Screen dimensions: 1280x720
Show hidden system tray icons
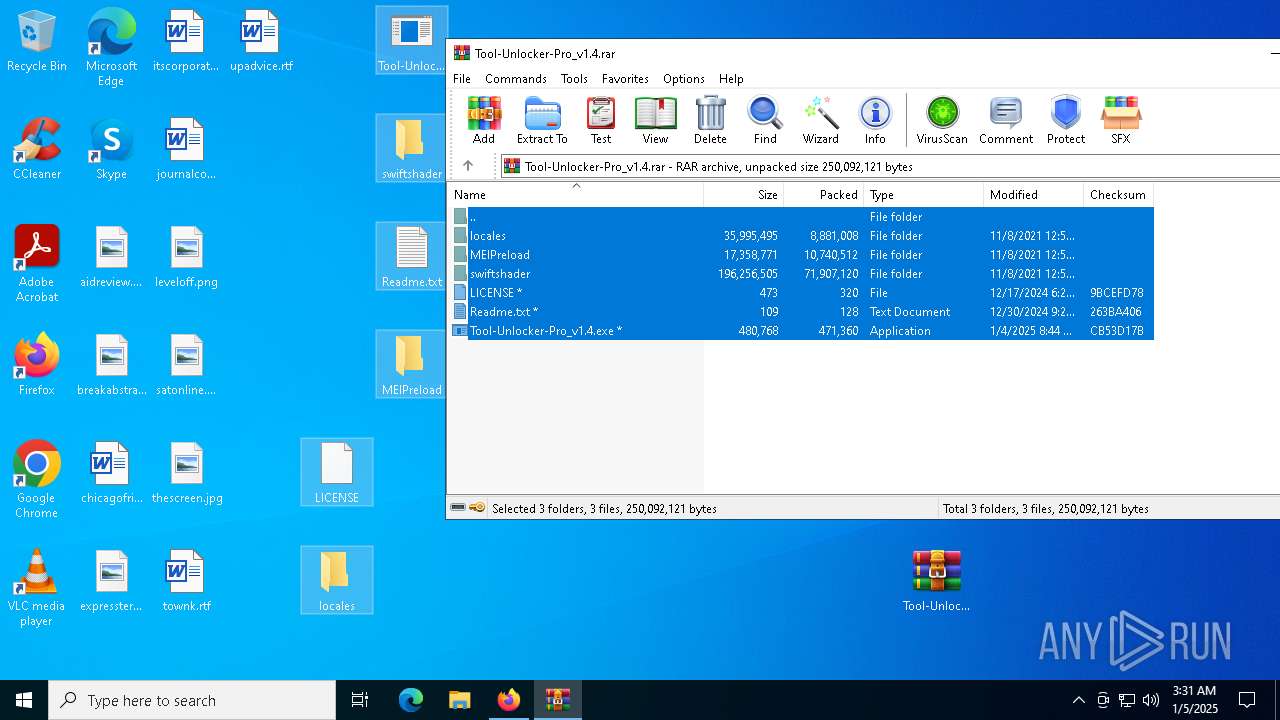(1078, 700)
